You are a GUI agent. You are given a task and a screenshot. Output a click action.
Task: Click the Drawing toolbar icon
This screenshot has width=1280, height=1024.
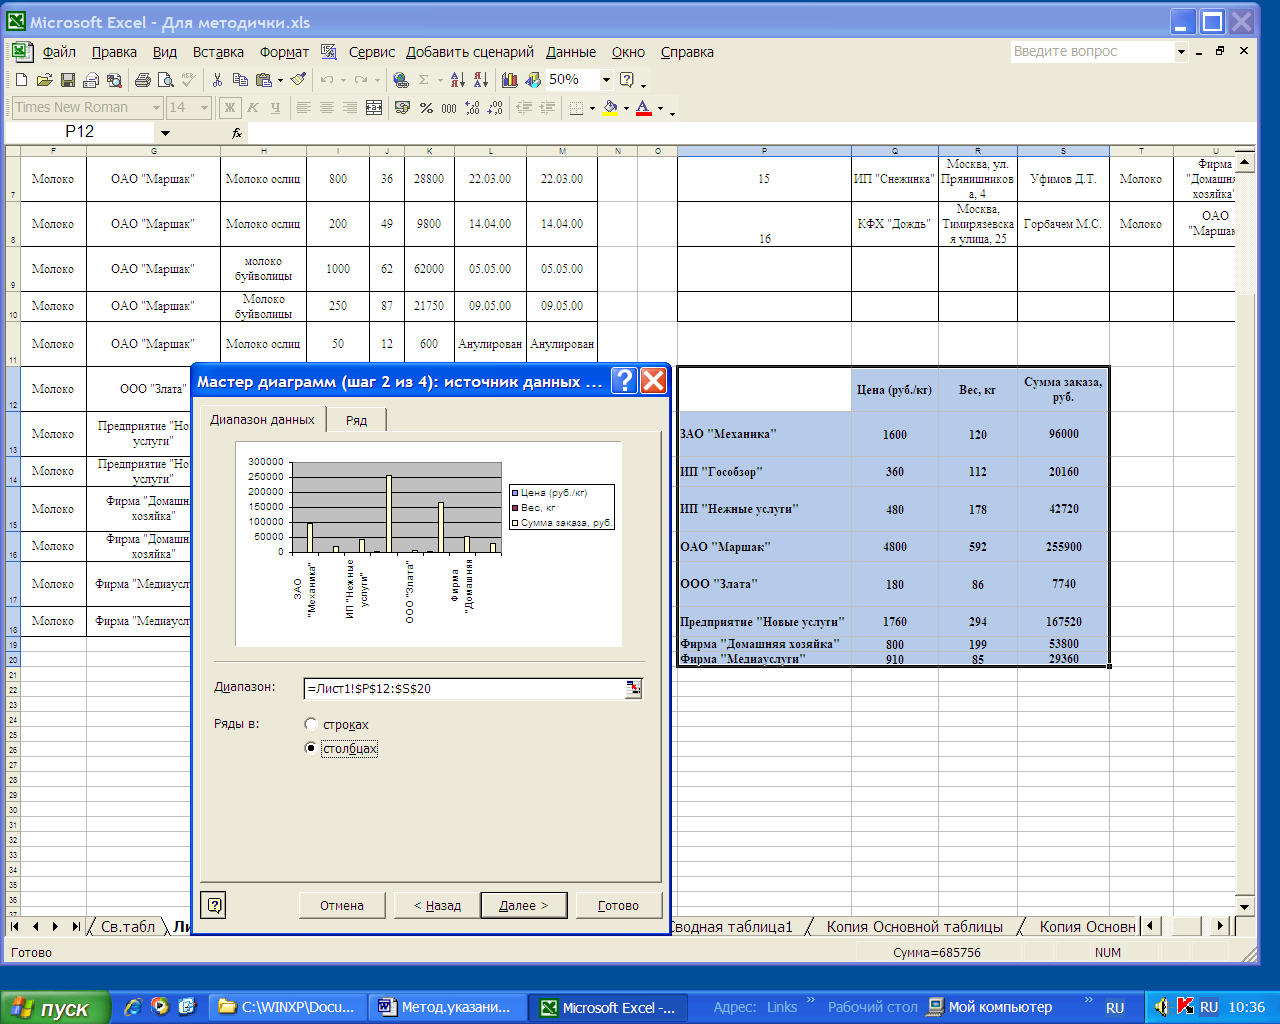click(x=533, y=80)
